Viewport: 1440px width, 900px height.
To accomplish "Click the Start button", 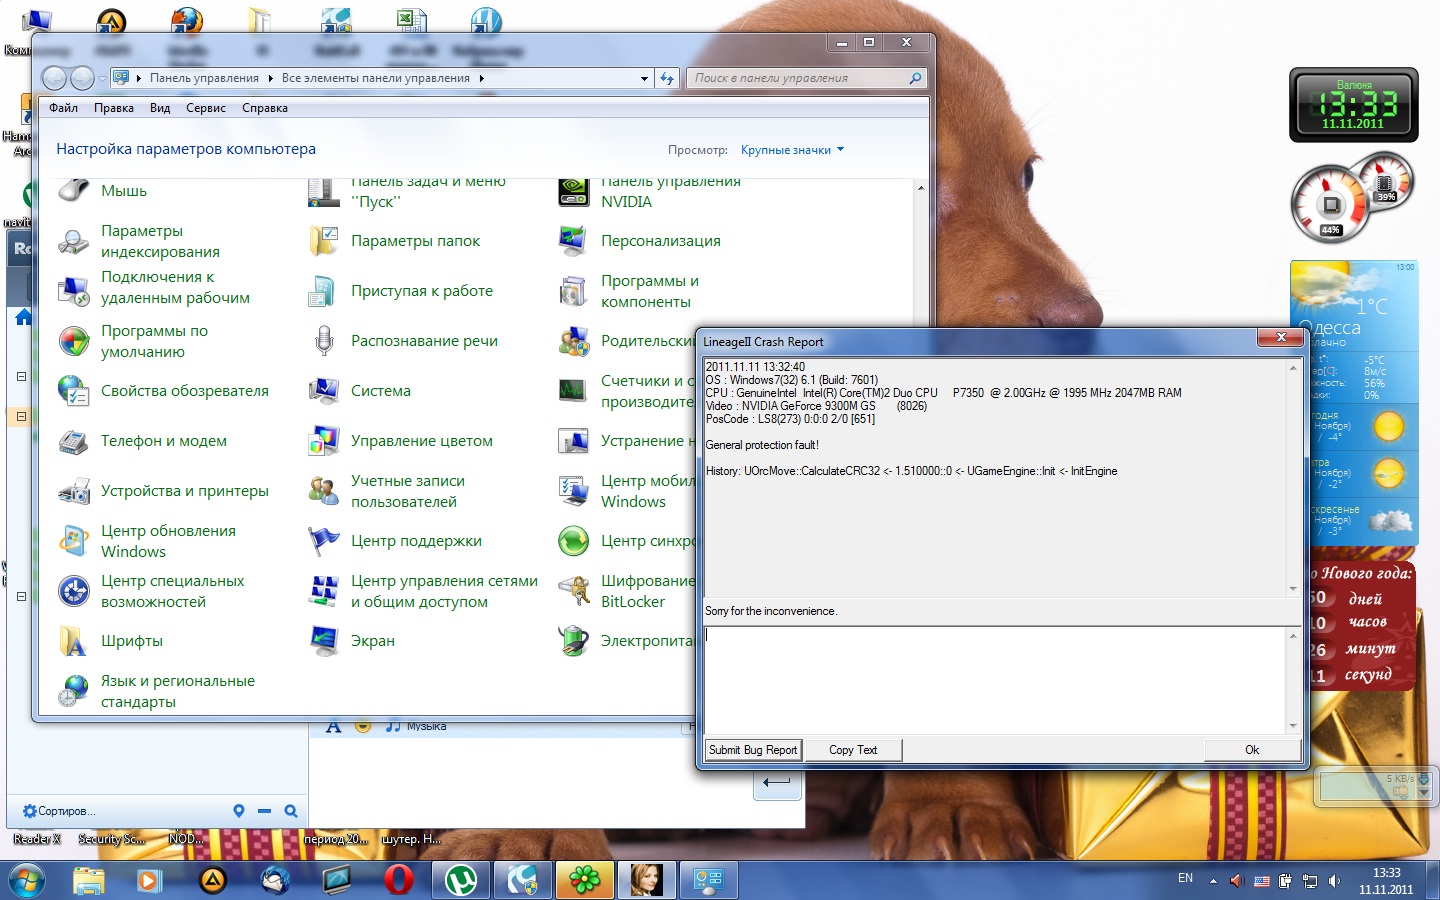I will coord(27,881).
